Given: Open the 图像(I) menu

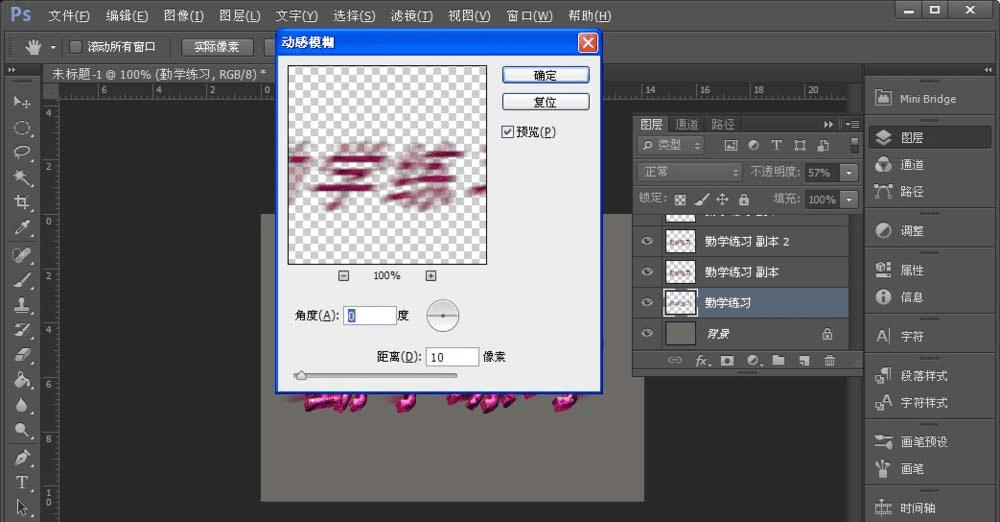Looking at the screenshot, I should [x=184, y=15].
